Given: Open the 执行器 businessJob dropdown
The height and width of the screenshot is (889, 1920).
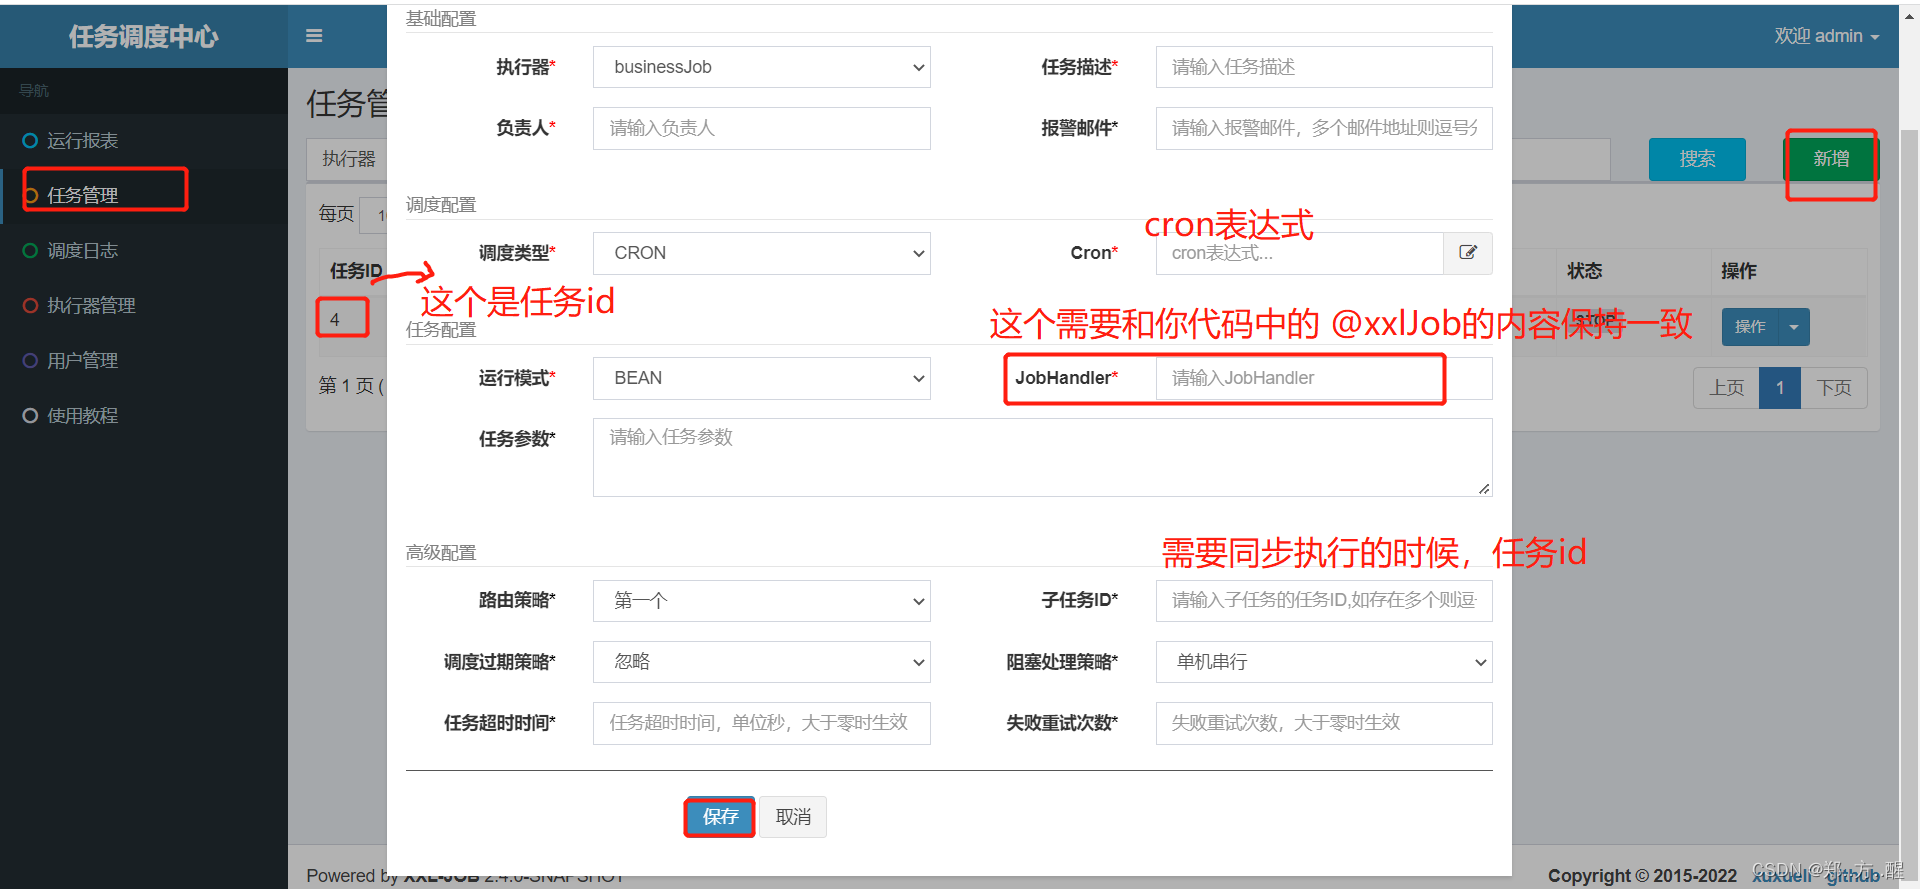Looking at the screenshot, I should pos(762,67).
